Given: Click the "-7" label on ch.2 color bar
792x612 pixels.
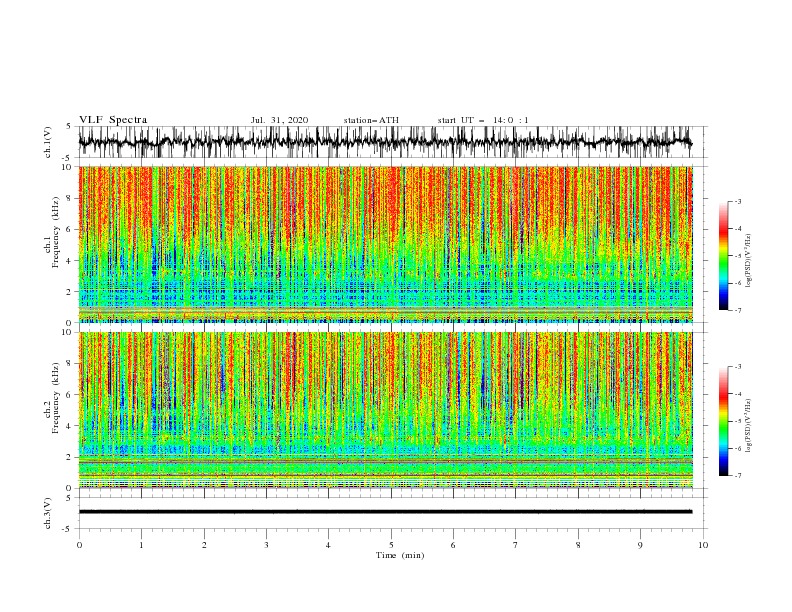Looking at the screenshot, I should coord(738,475).
